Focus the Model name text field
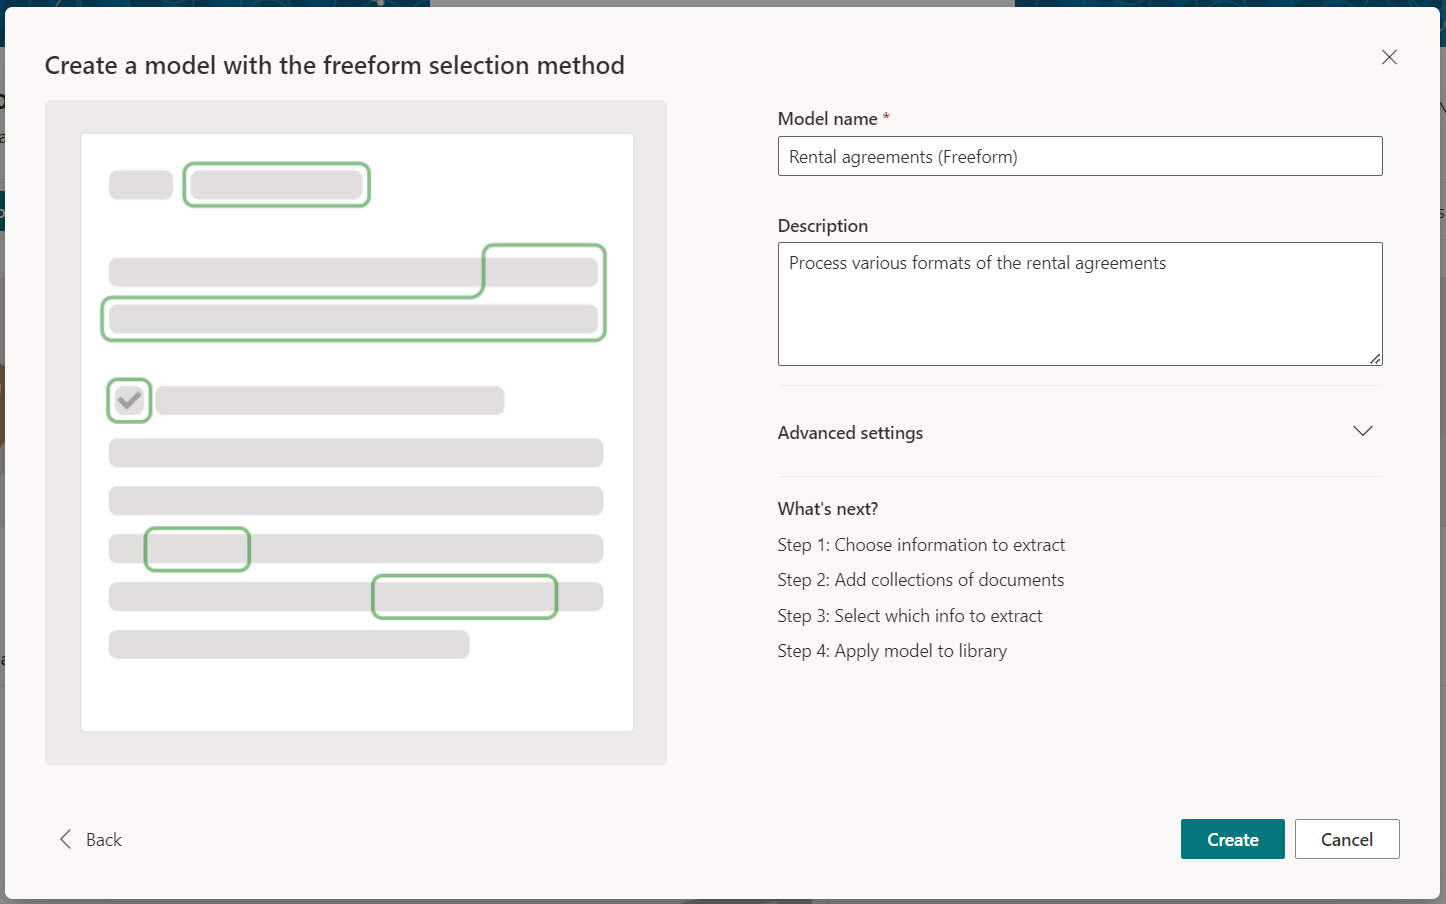The height and width of the screenshot is (904, 1446). (x=1080, y=157)
